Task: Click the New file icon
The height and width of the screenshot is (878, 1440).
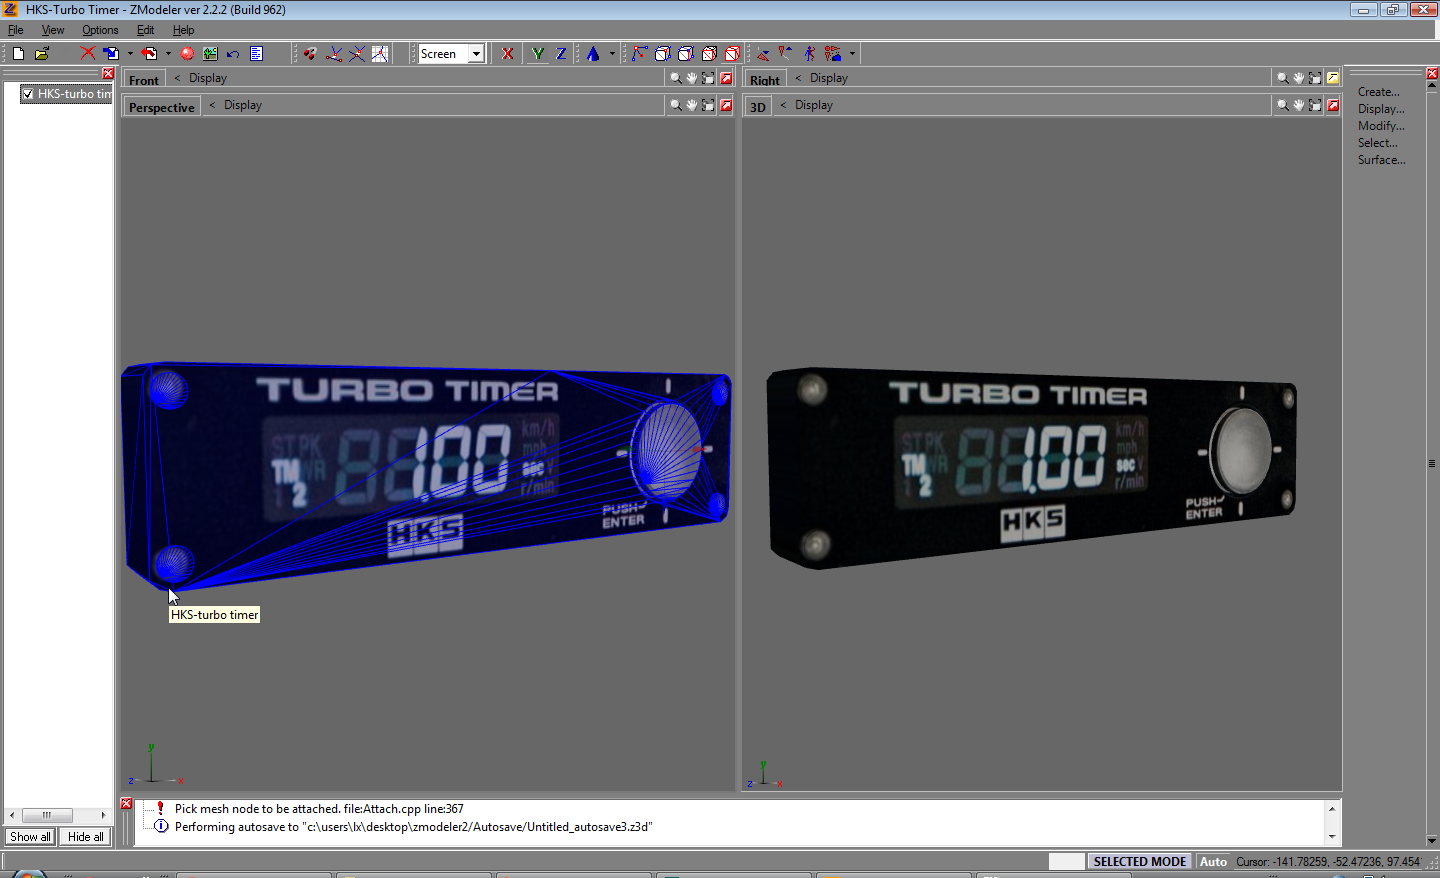Action: pos(18,54)
